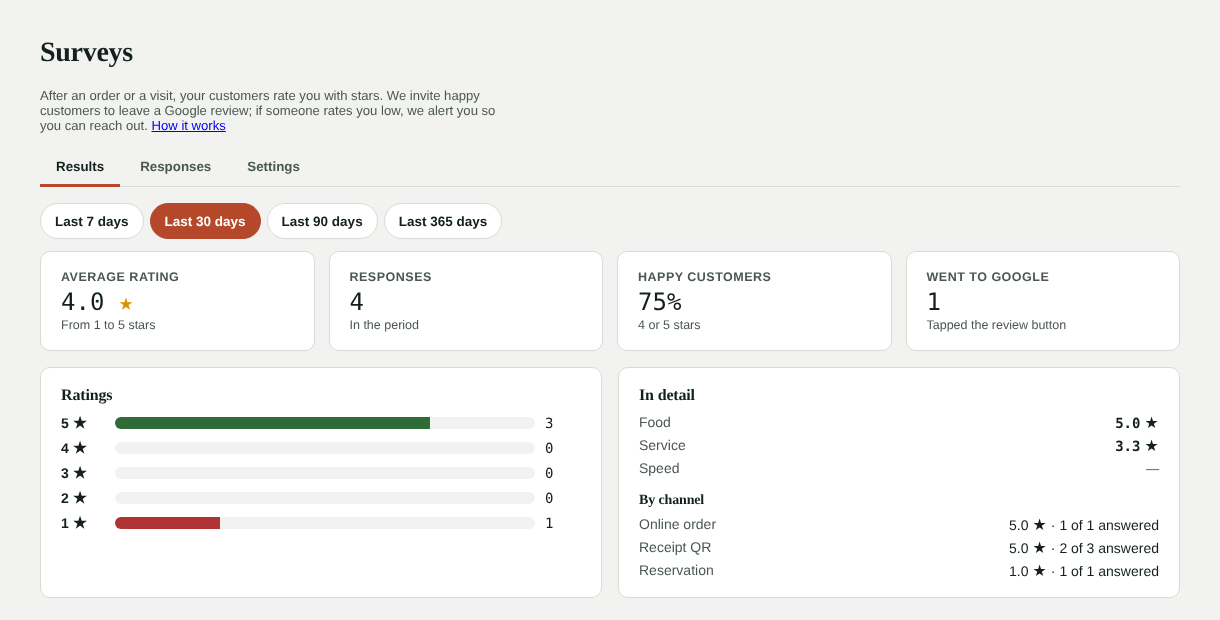Click the Service rating value 3.3
Screen dimensions: 1220x620
tap(1137, 446)
